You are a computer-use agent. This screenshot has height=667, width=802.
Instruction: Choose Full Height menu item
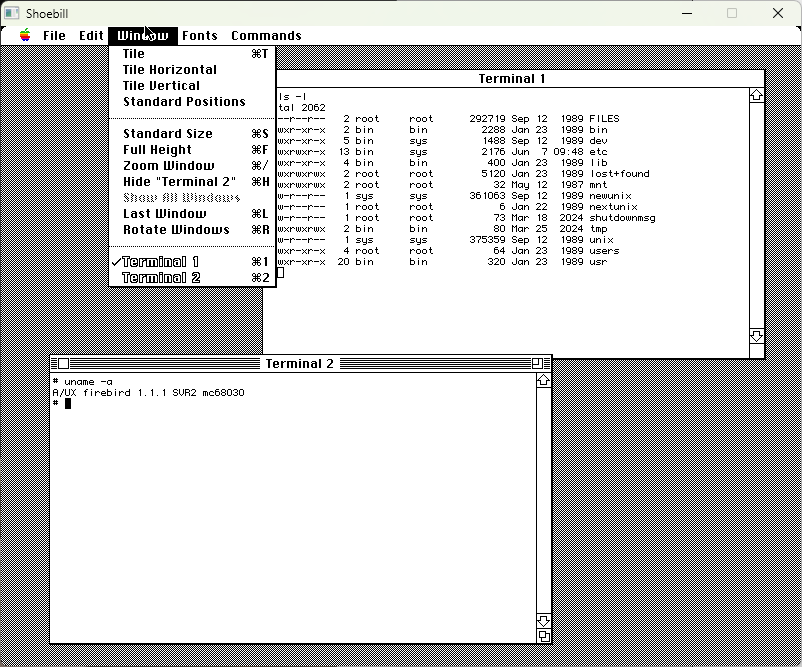coord(192,149)
